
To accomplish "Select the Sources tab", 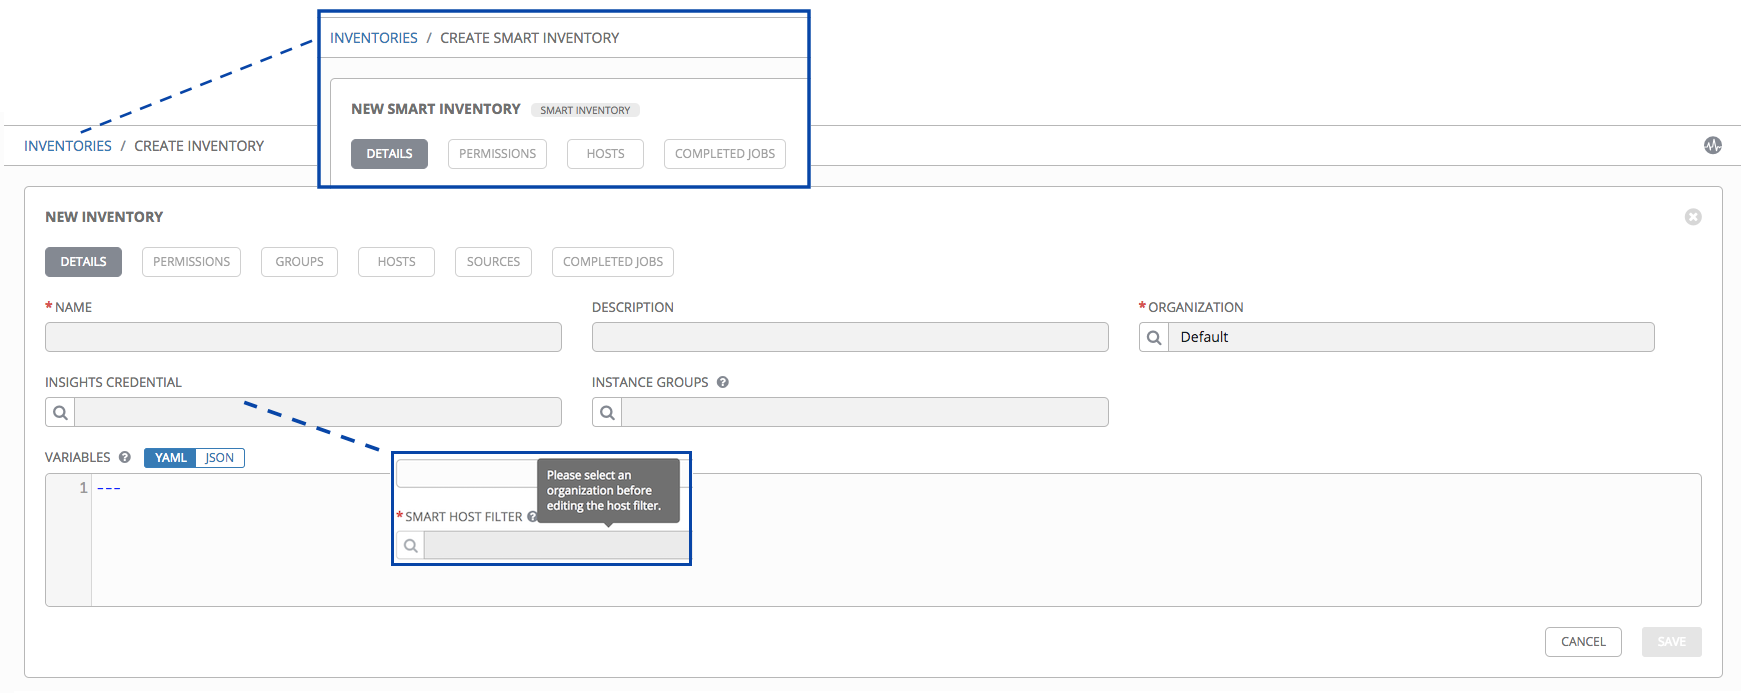I will [x=493, y=262].
